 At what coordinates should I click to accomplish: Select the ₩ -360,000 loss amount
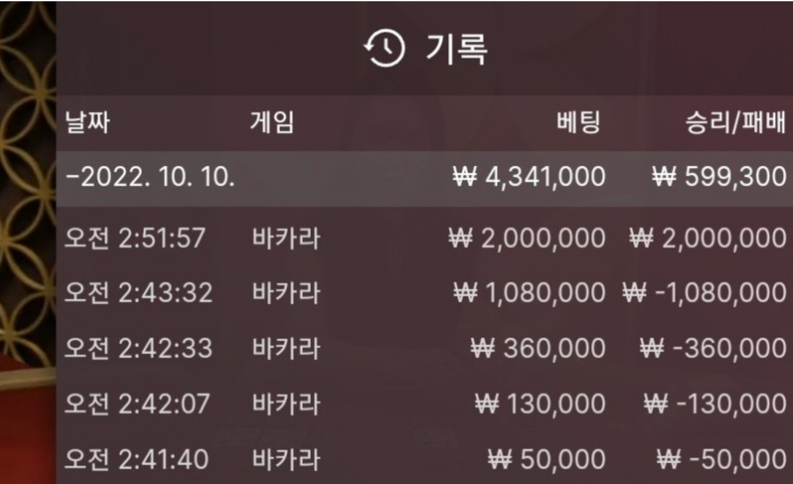point(714,348)
